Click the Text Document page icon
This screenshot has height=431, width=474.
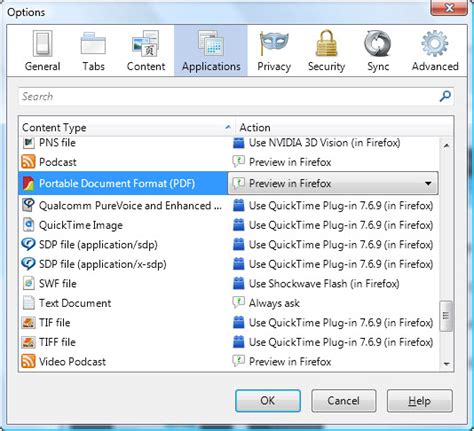28,303
